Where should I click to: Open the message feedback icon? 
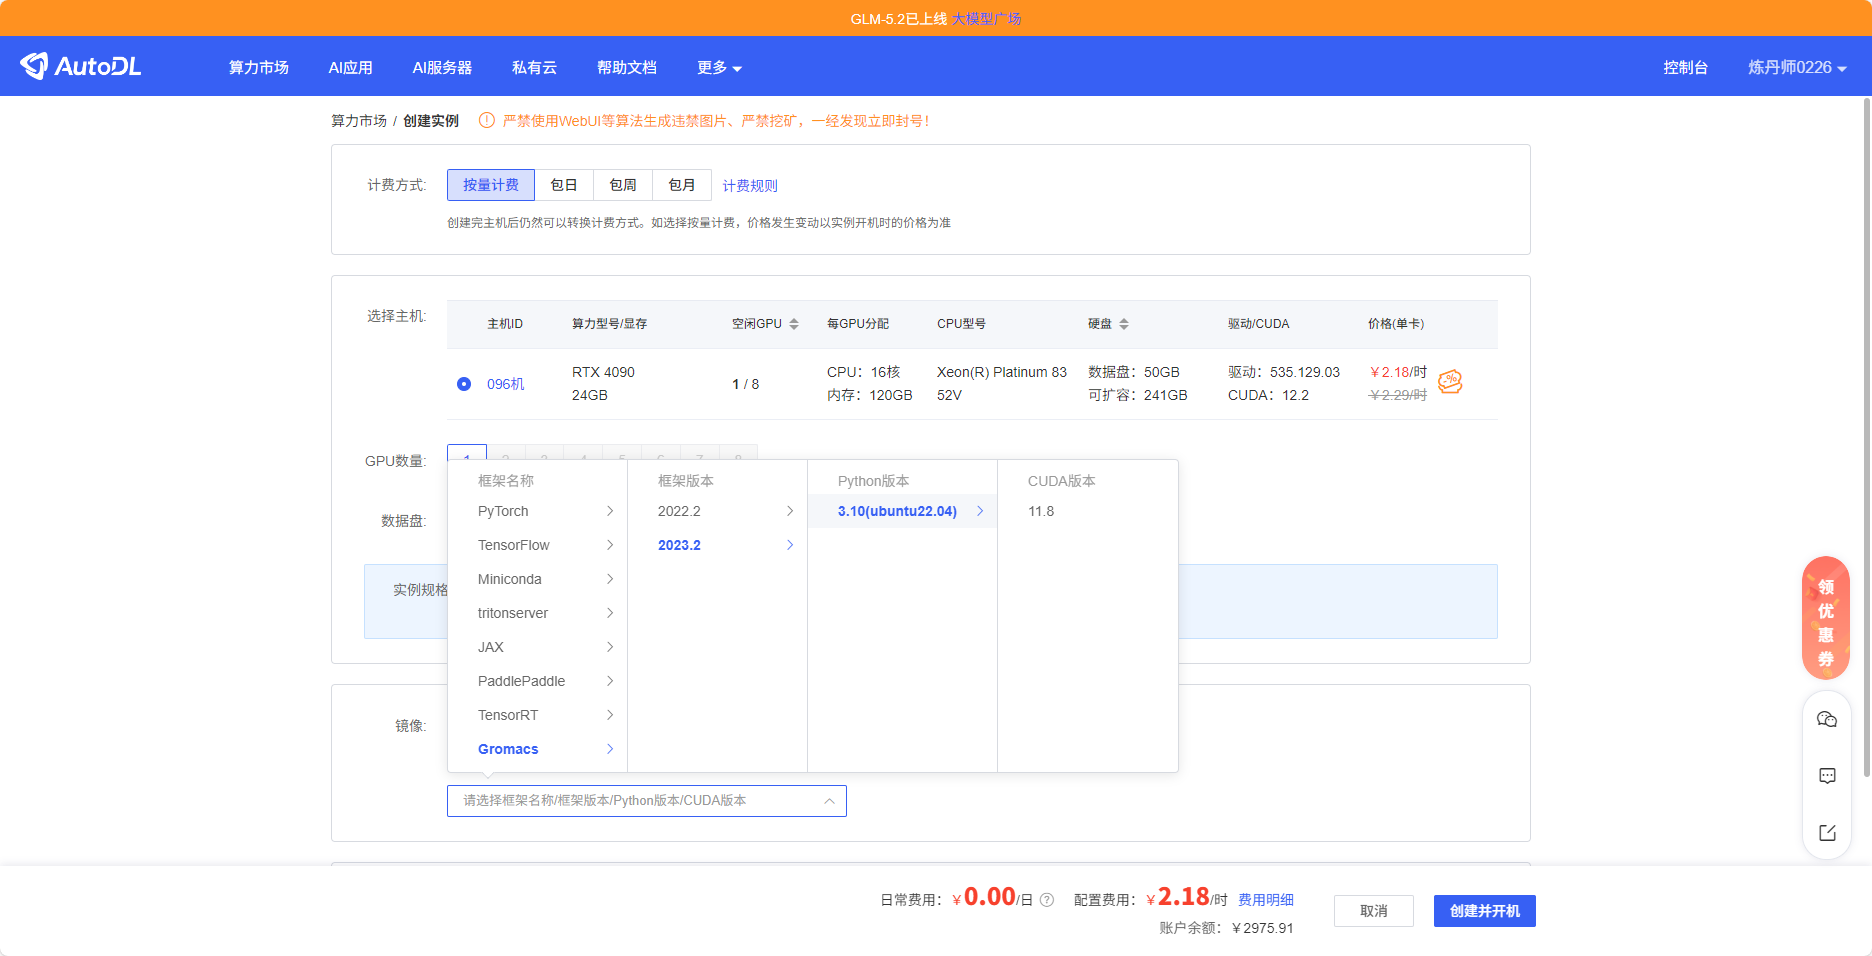coord(1827,776)
